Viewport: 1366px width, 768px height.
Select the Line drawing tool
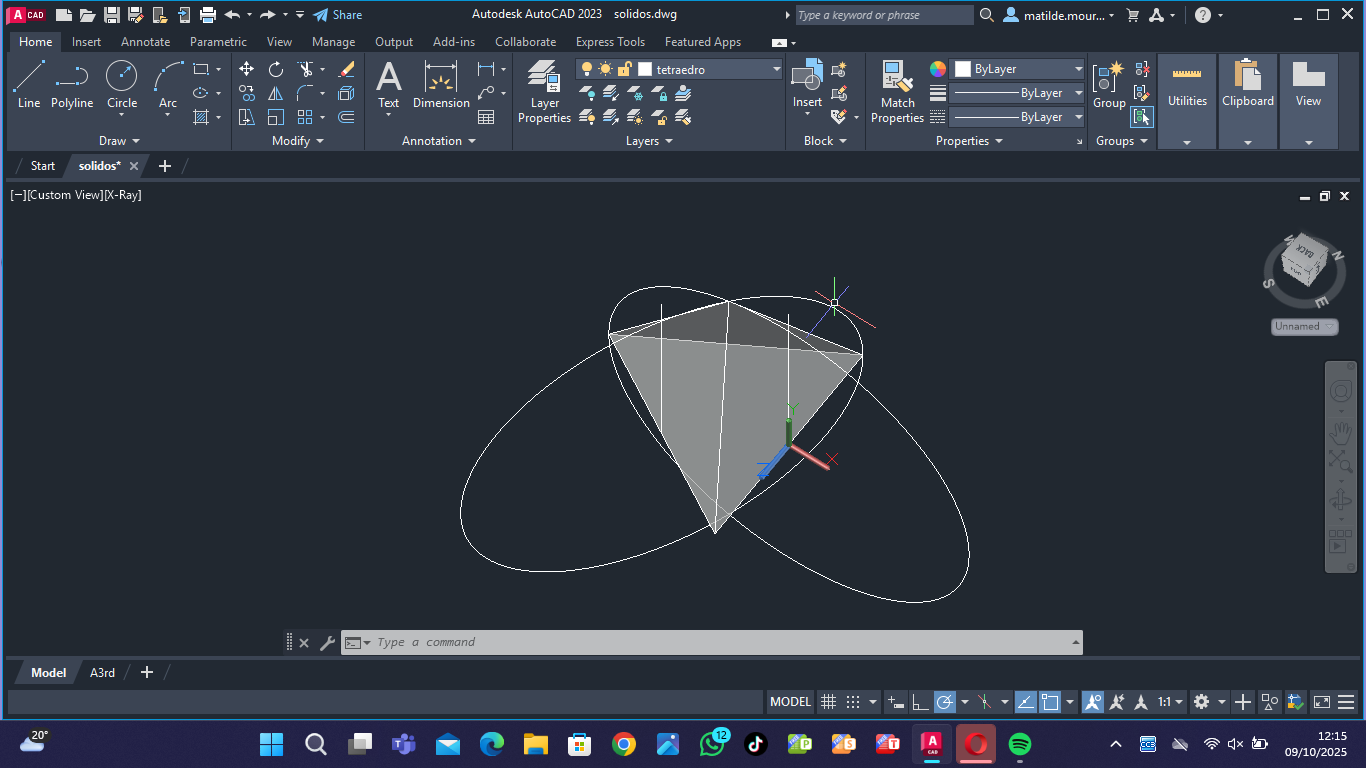point(29,83)
